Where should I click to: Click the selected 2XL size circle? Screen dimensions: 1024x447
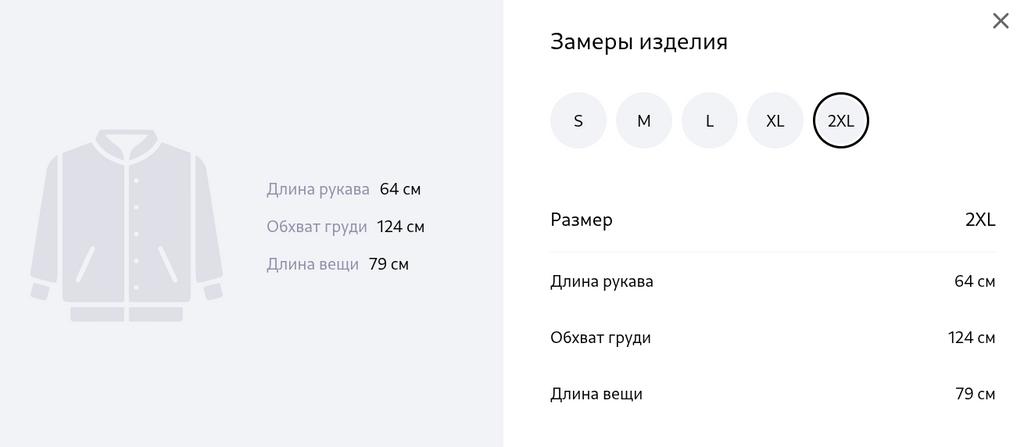point(841,121)
